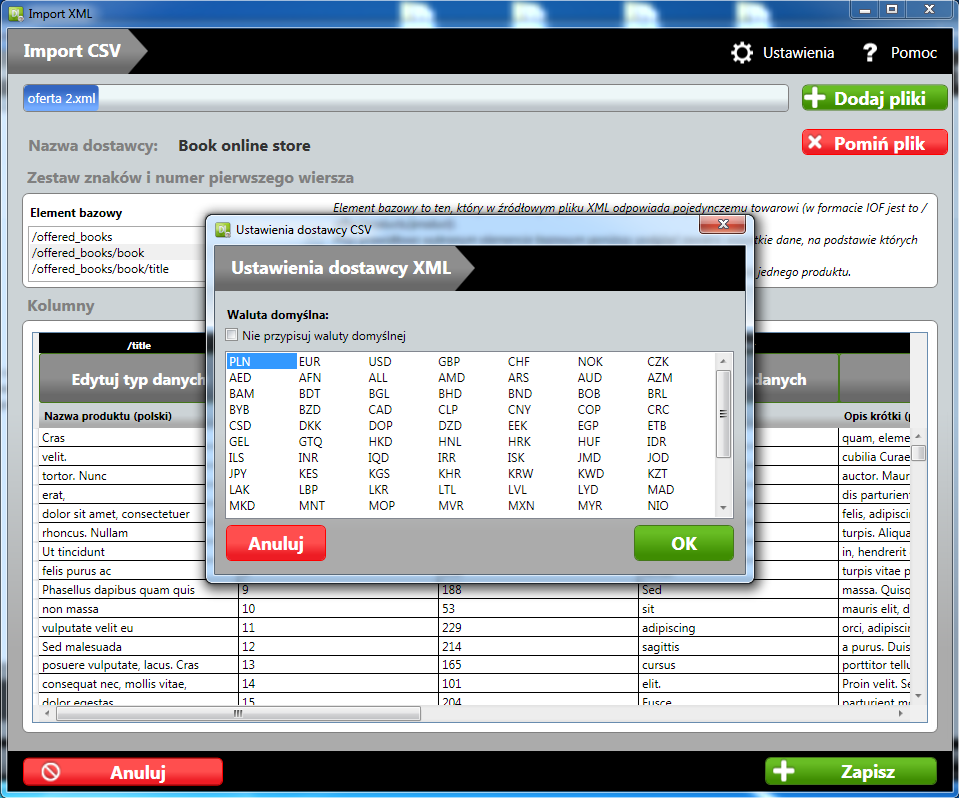Screen dimensions: 959x798
Task: Select currency EGP
Action: 588,426
